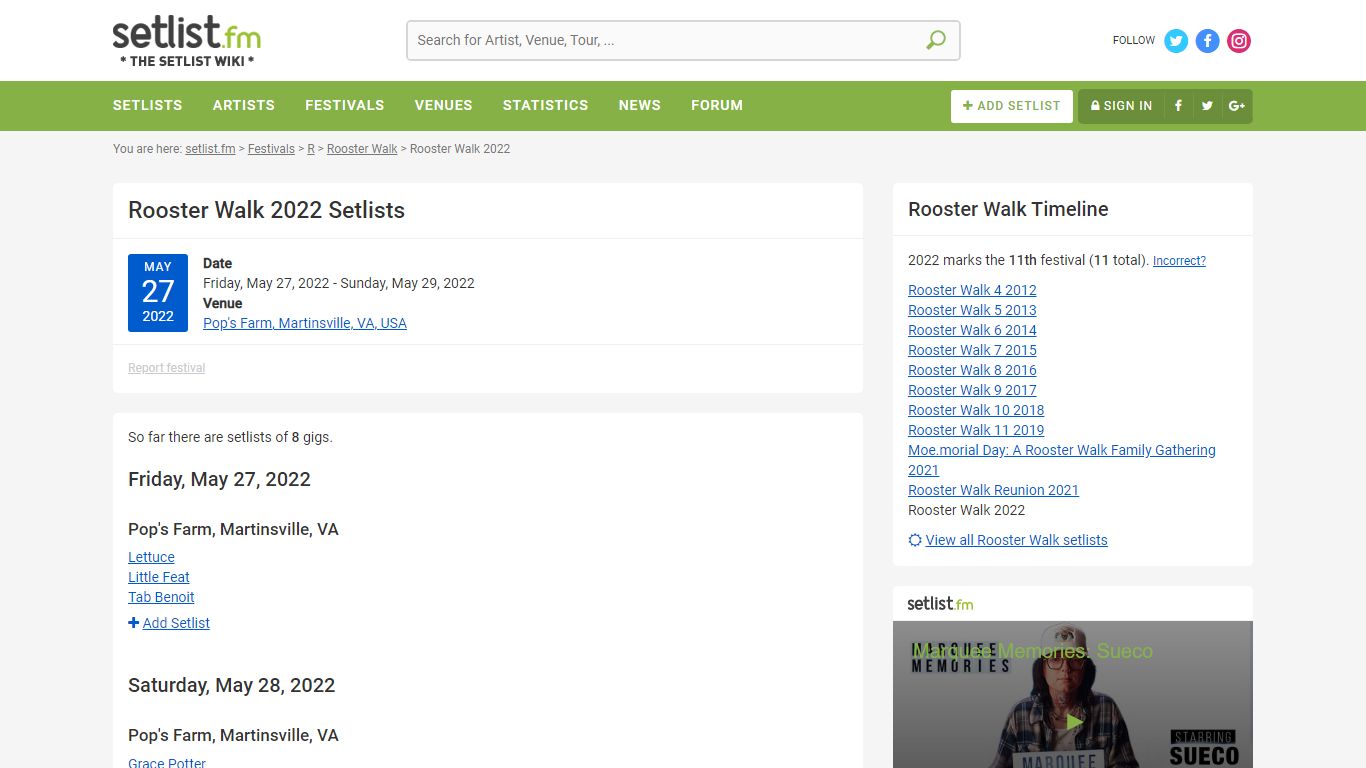Click the search magnifier icon
1366x768 pixels.
[x=936, y=40]
